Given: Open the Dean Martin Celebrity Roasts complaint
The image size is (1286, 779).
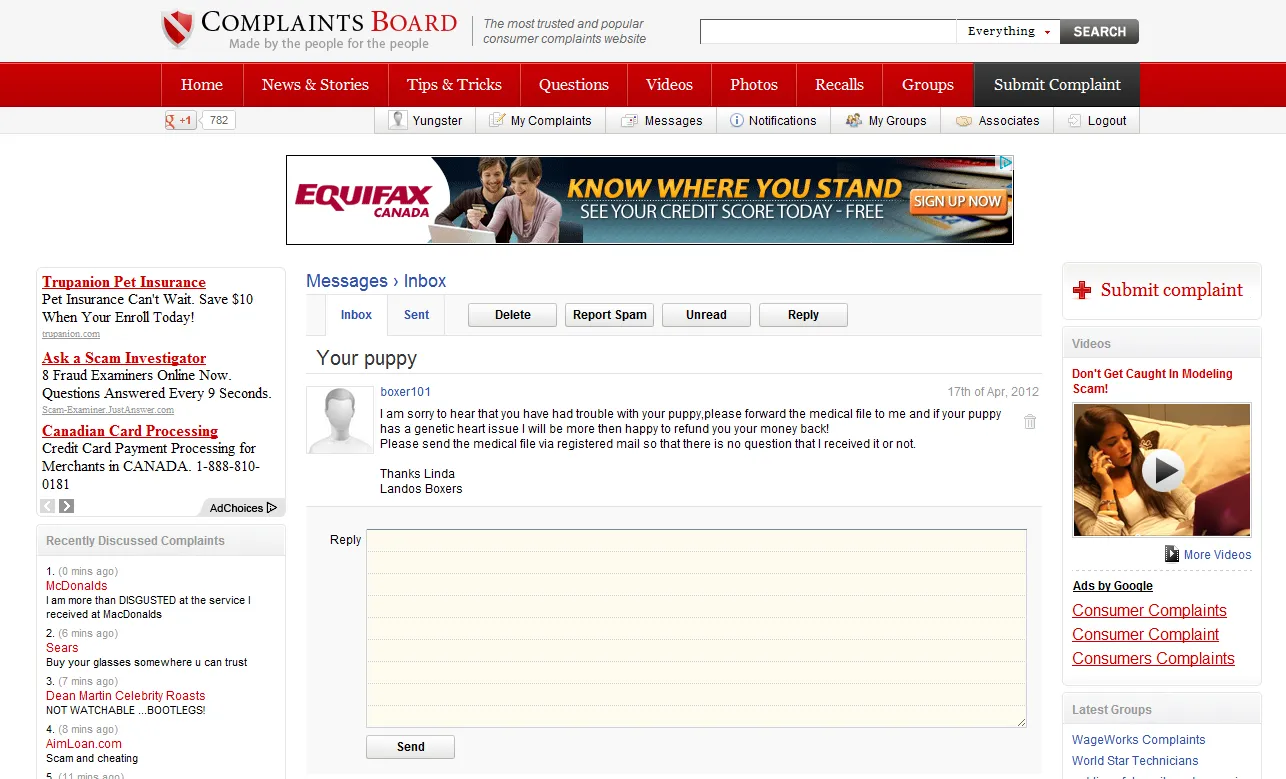Looking at the screenshot, I should point(125,696).
